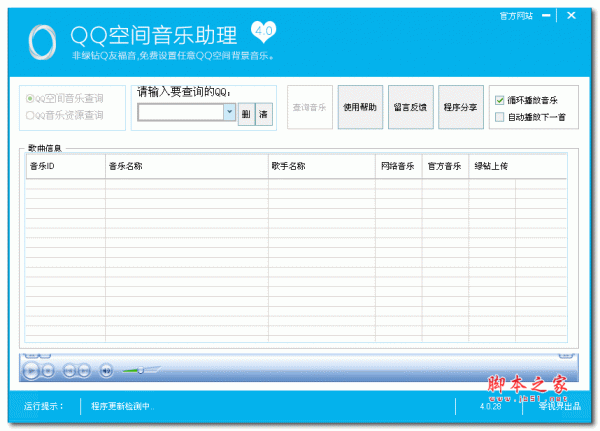600x431 pixels.
Task: Skip to next track in the player
Action: [84, 371]
